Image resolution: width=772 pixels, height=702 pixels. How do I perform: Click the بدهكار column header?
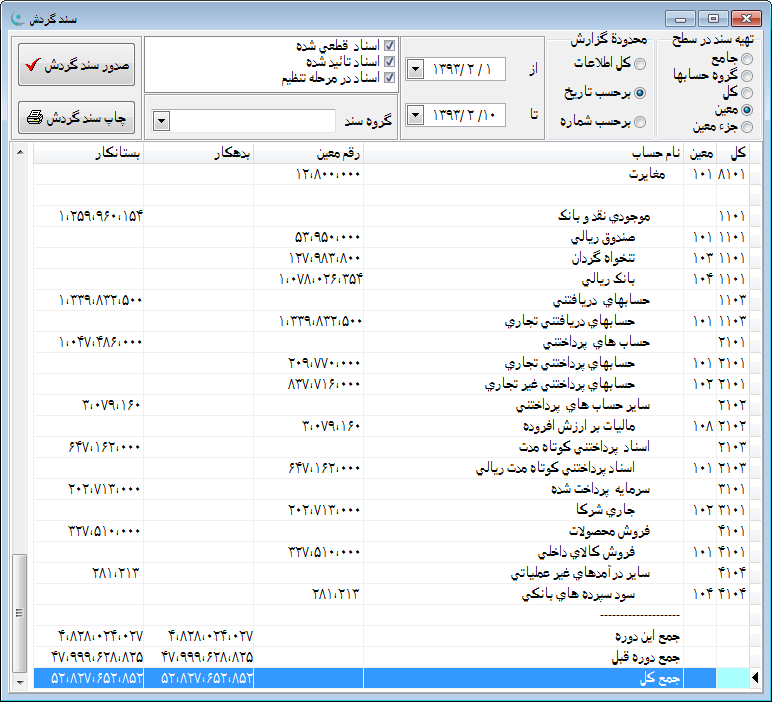pyautogui.click(x=198, y=153)
